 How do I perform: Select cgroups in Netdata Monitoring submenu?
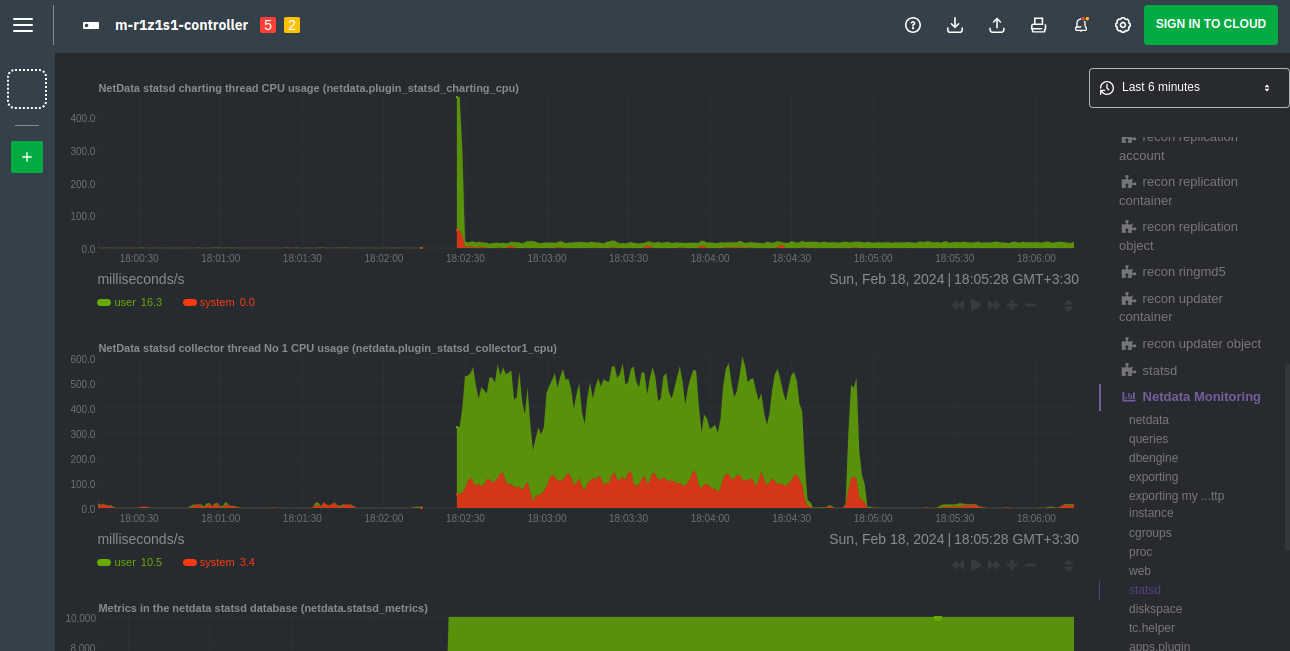1150,533
